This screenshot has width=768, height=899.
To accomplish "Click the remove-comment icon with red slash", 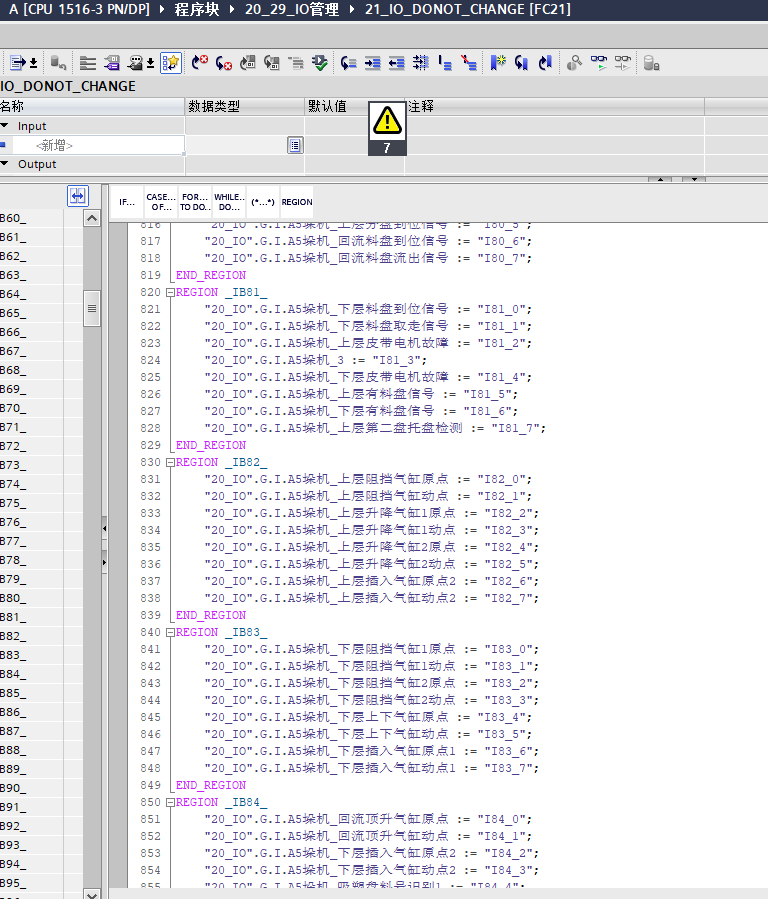I will coord(469,62).
